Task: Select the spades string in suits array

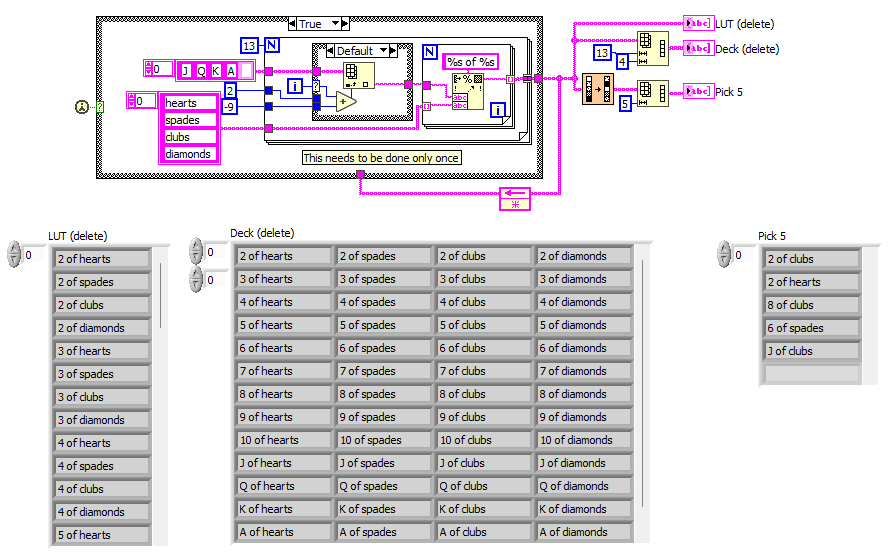Action: tap(190, 120)
